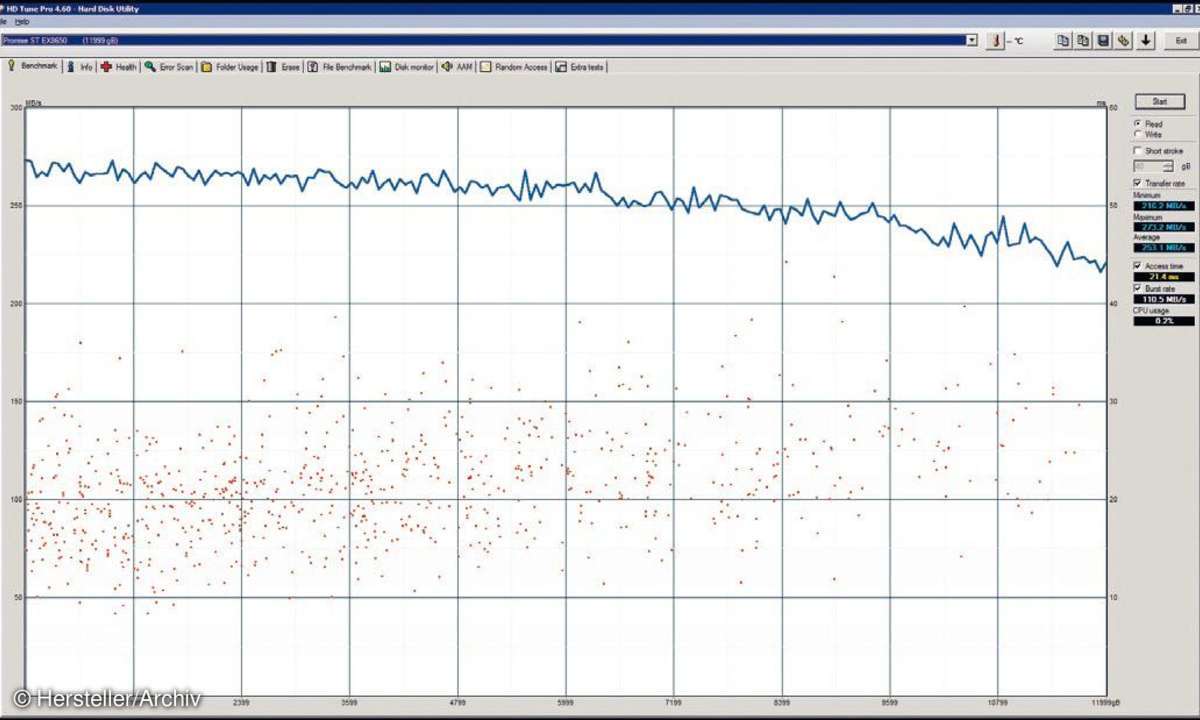The height and width of the screenshot is (720, 1200).
Task: Click the 21.4 ms access time value
Action: pos(1164,277)
